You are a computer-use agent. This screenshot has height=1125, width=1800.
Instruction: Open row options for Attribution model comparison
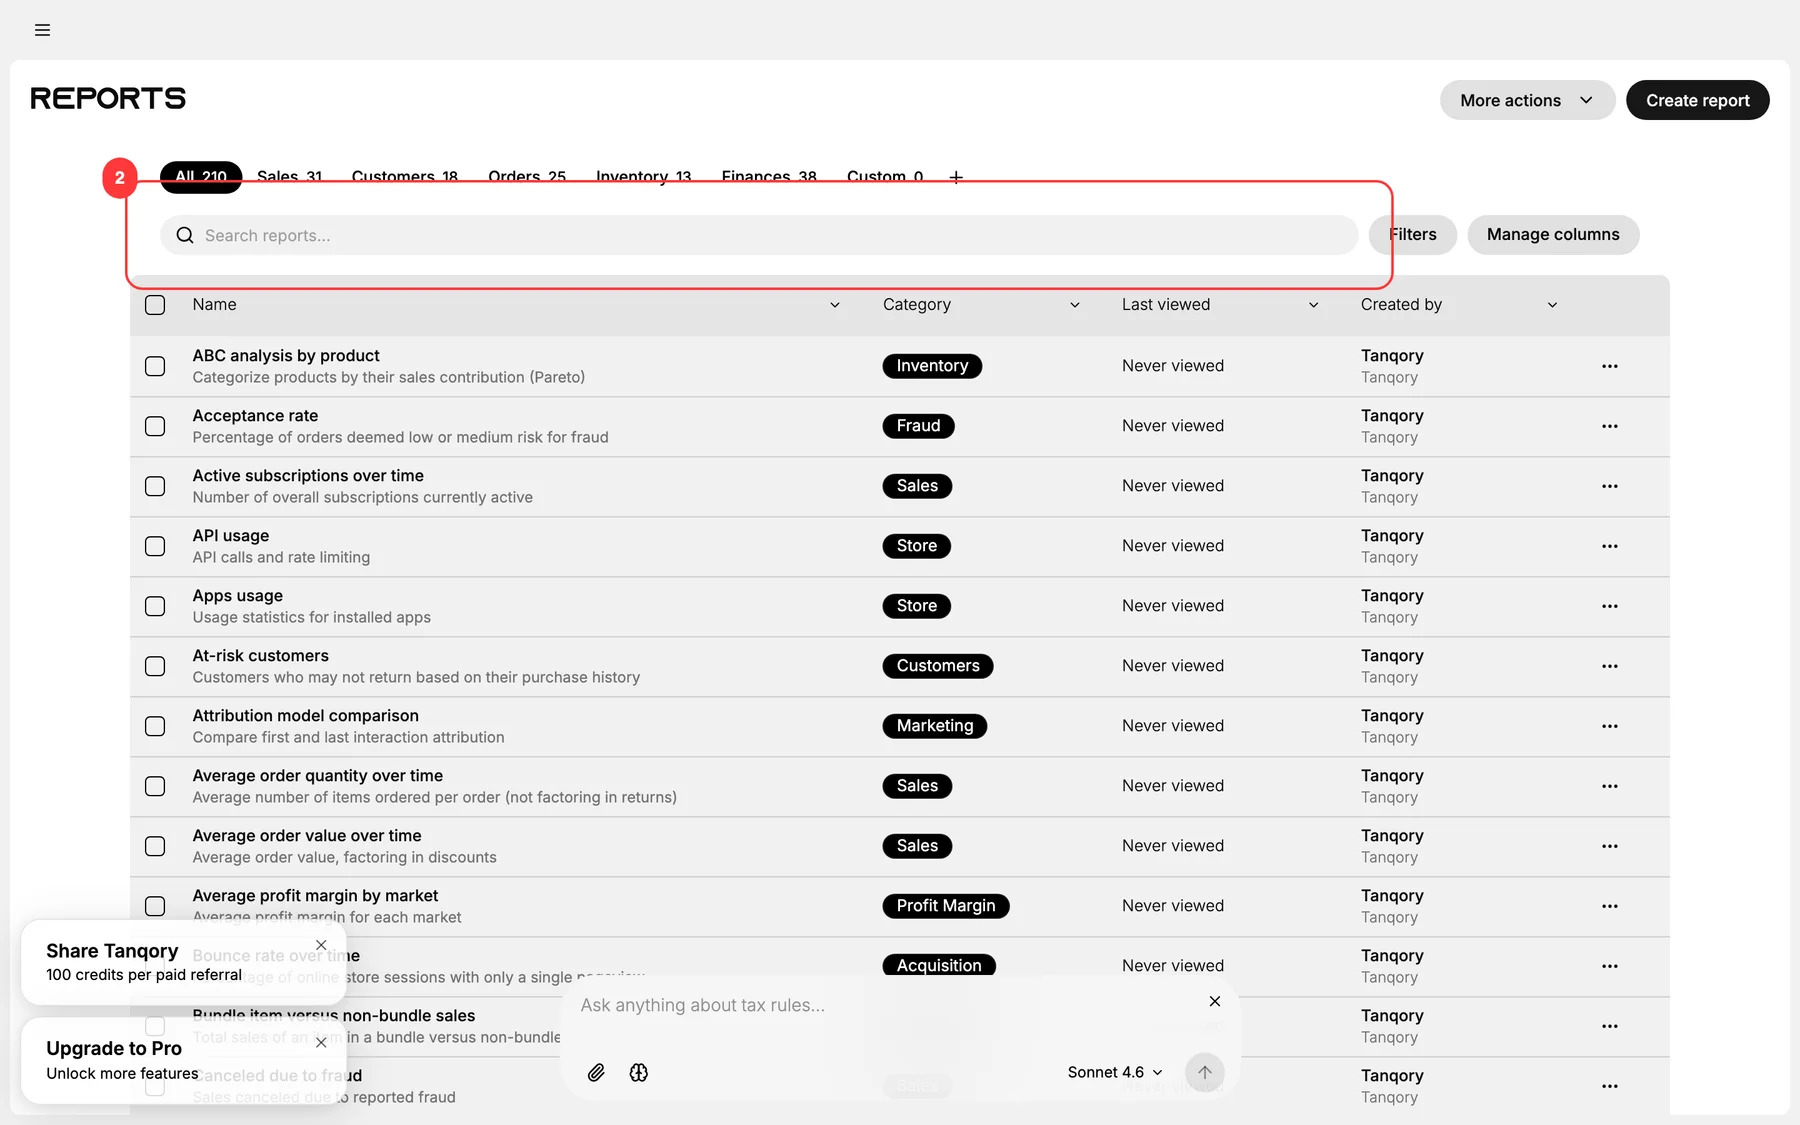pos(1609,726)
